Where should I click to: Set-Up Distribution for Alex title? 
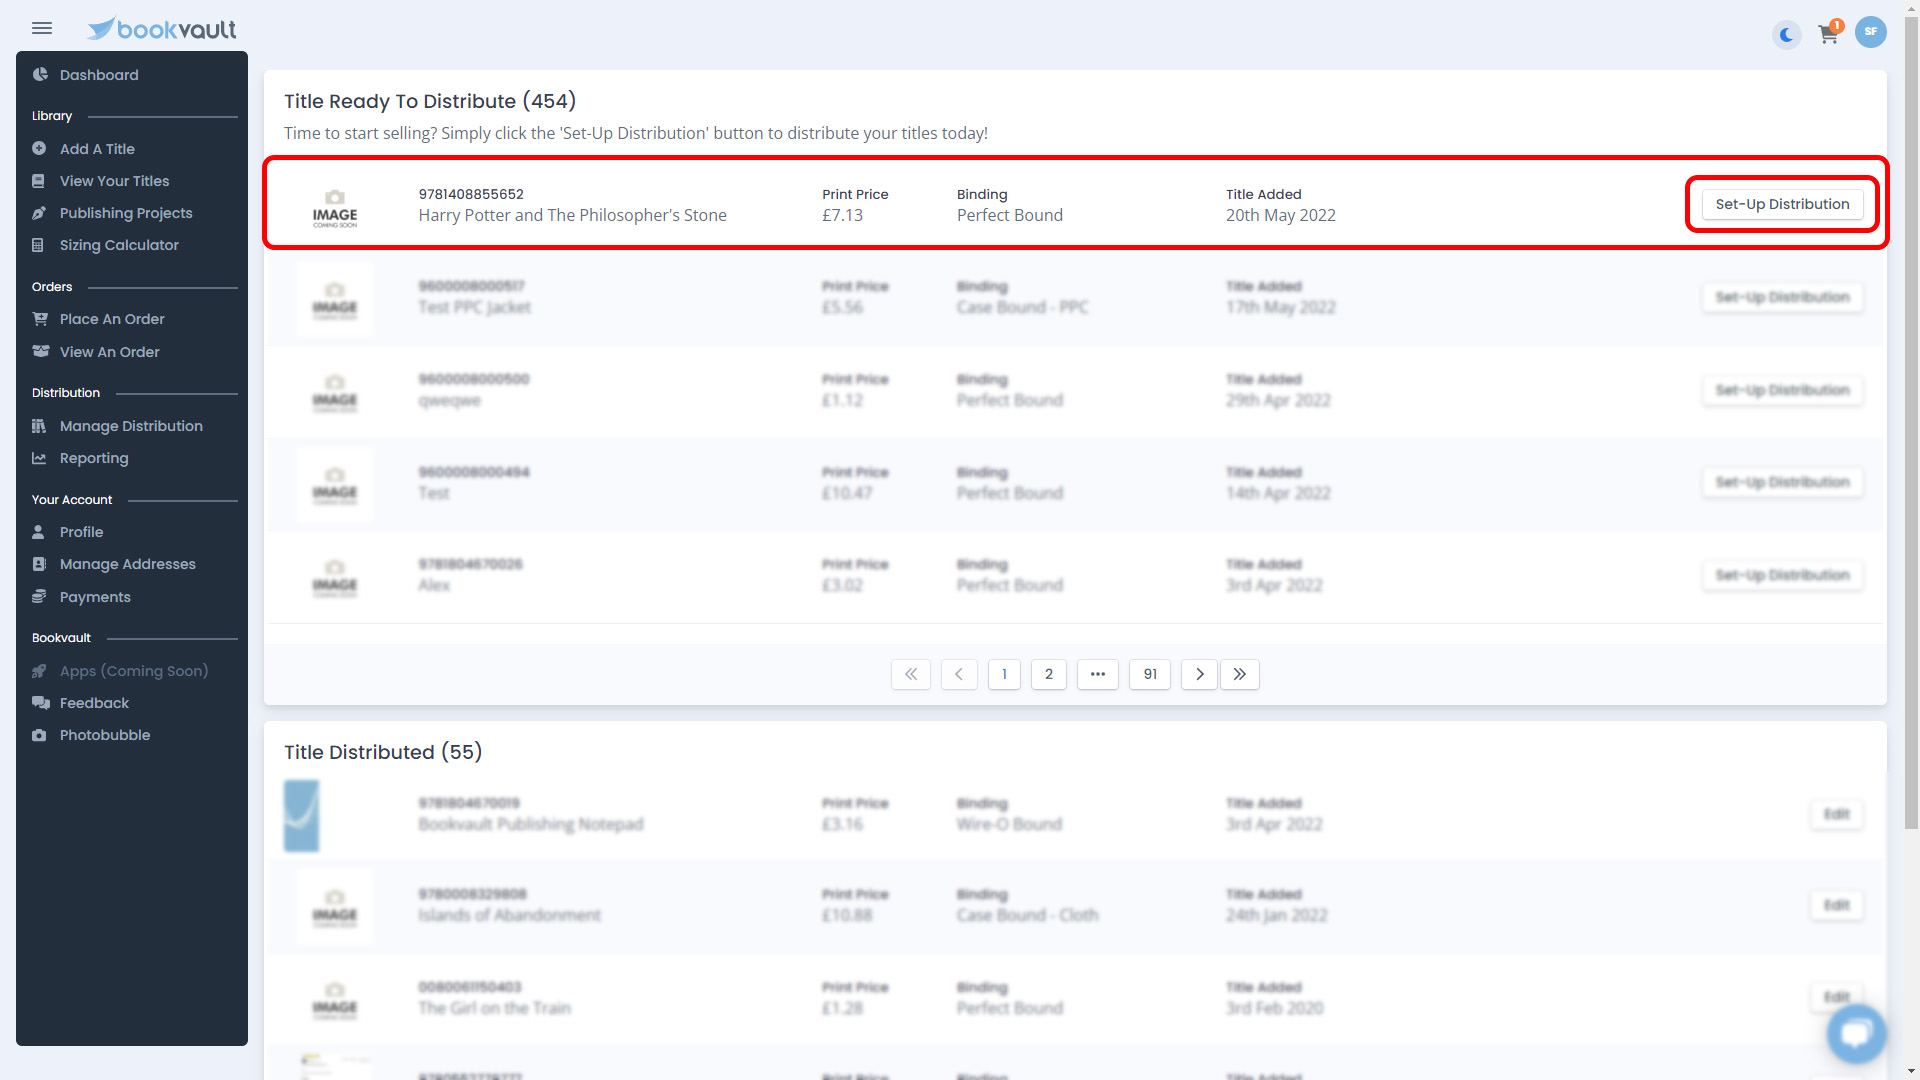(1782, 575)
